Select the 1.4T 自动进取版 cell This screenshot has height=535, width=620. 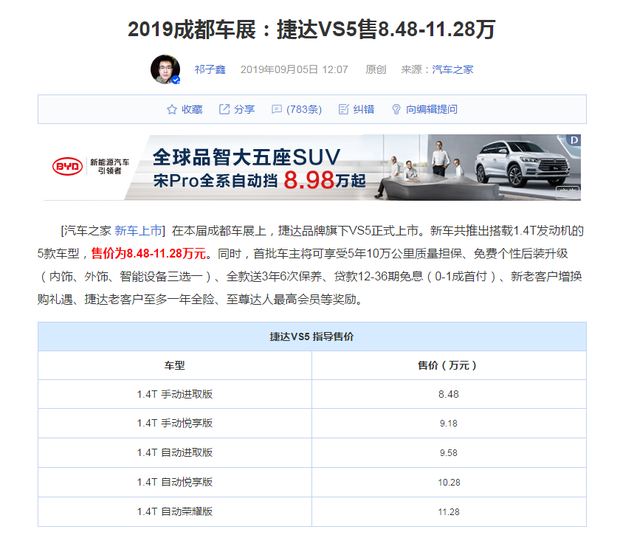tap(175, 452)
